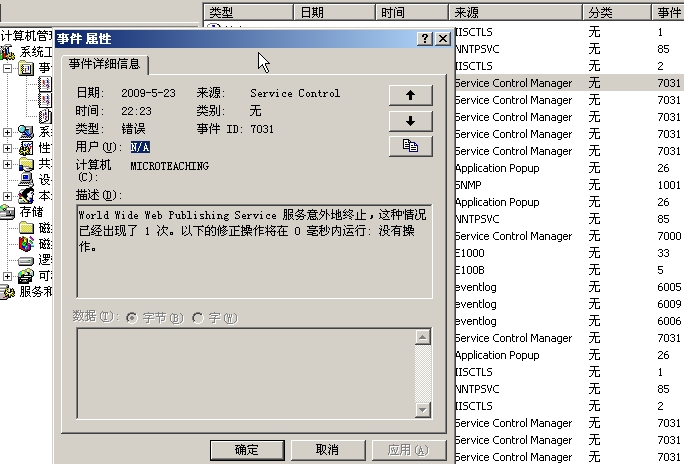Select the Disk Management yellow folder icon
The width and height of the screenshot is (684, 464).
click(x=26, y=228)
